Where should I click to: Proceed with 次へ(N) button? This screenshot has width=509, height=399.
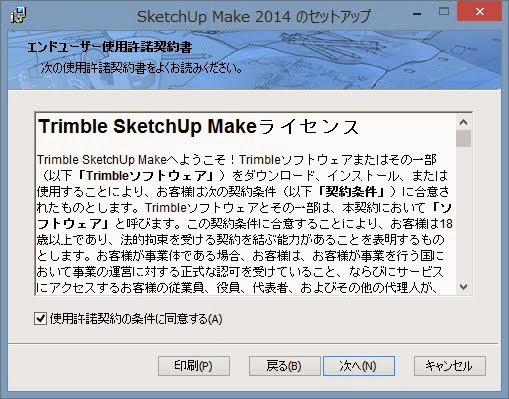[x=359, y=366]
